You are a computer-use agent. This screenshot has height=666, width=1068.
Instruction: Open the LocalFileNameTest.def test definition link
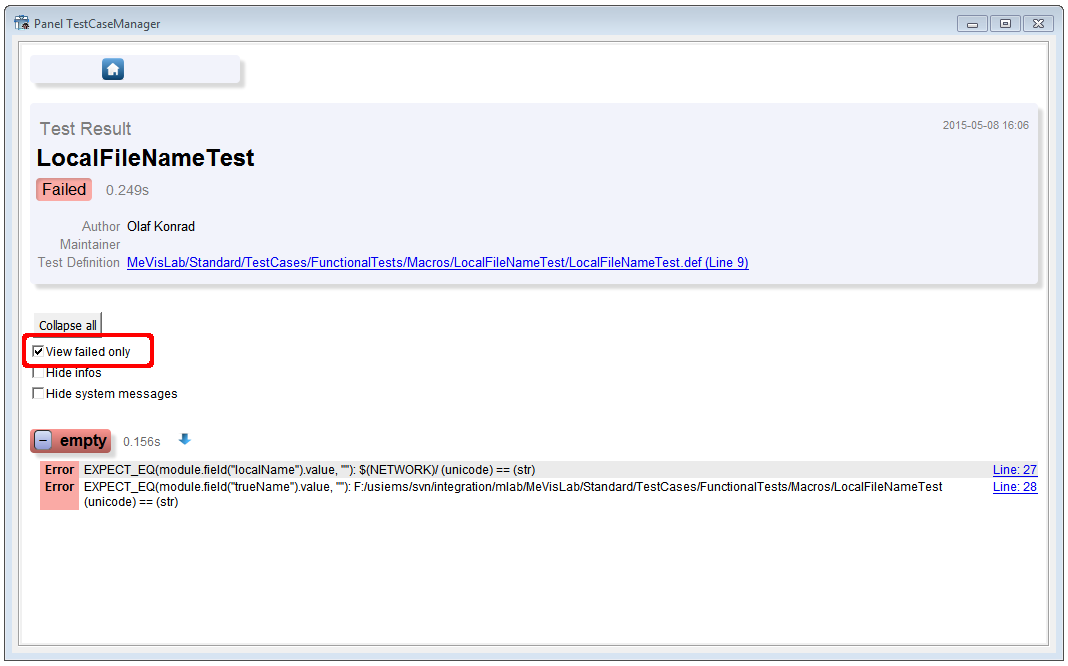click(x=437, y=263)
